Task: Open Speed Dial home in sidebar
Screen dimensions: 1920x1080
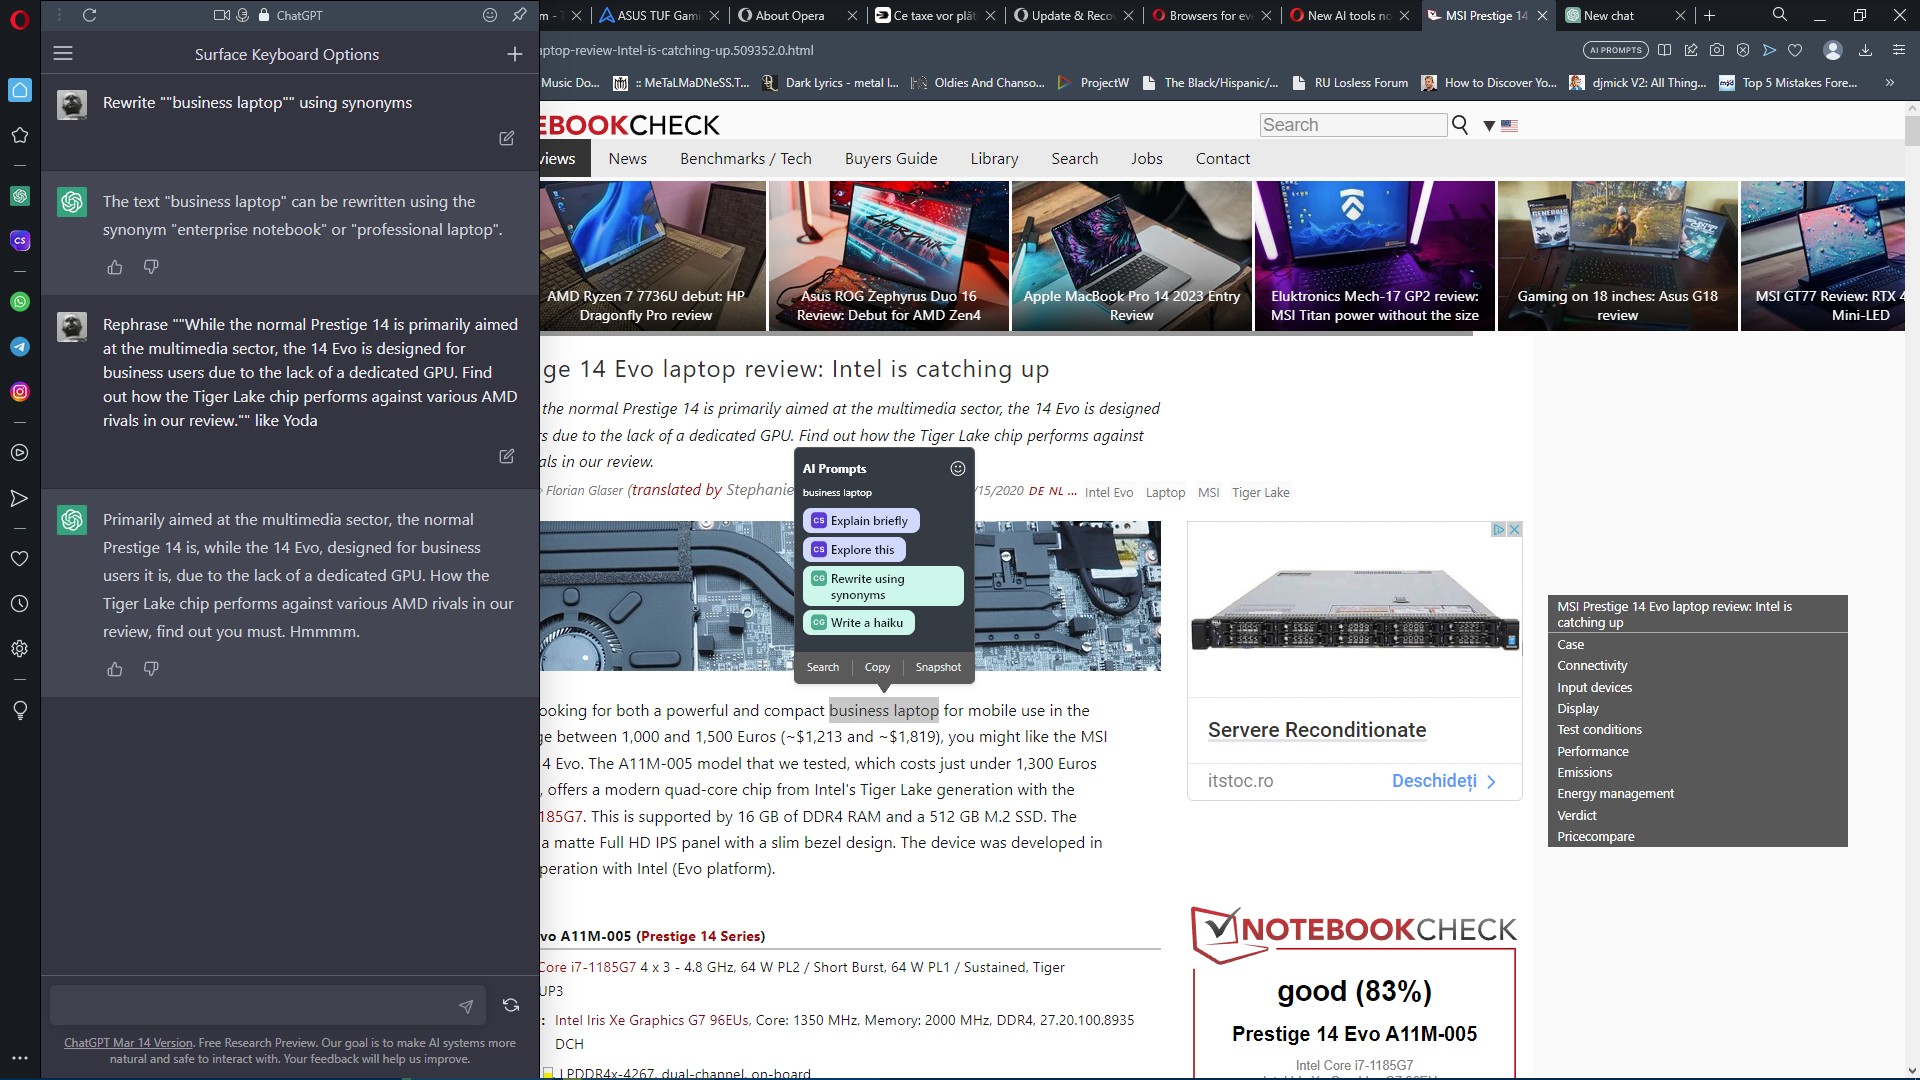Action: (20, 90)
